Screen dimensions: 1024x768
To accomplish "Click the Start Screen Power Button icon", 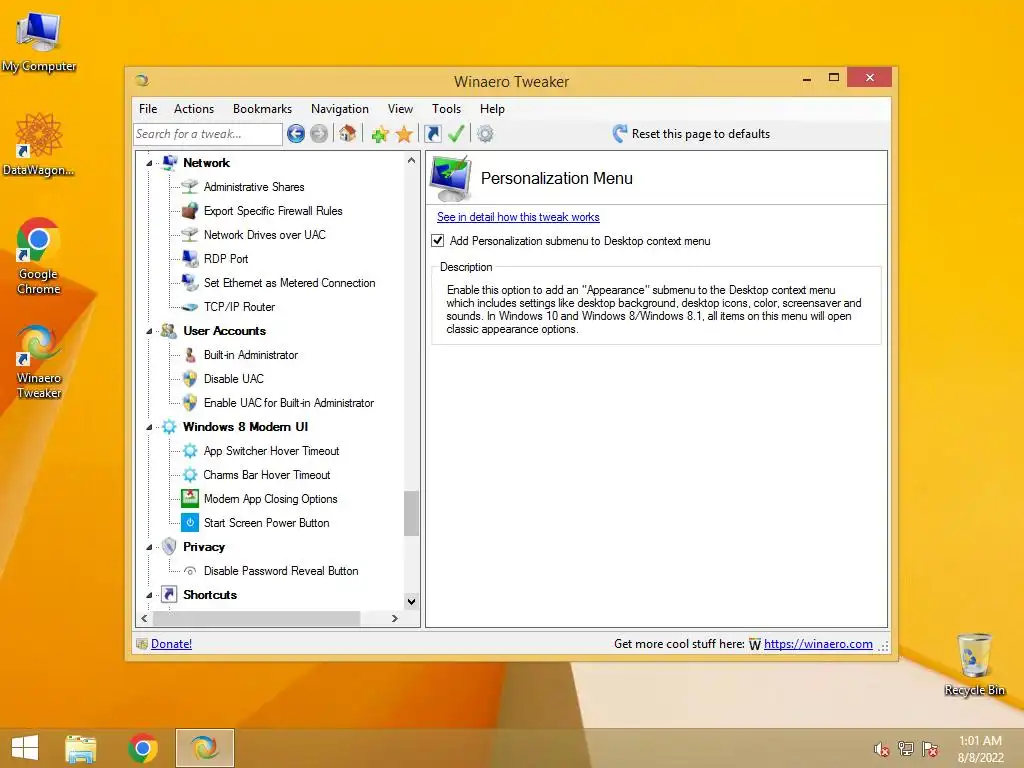I will (x=189, y=522).
